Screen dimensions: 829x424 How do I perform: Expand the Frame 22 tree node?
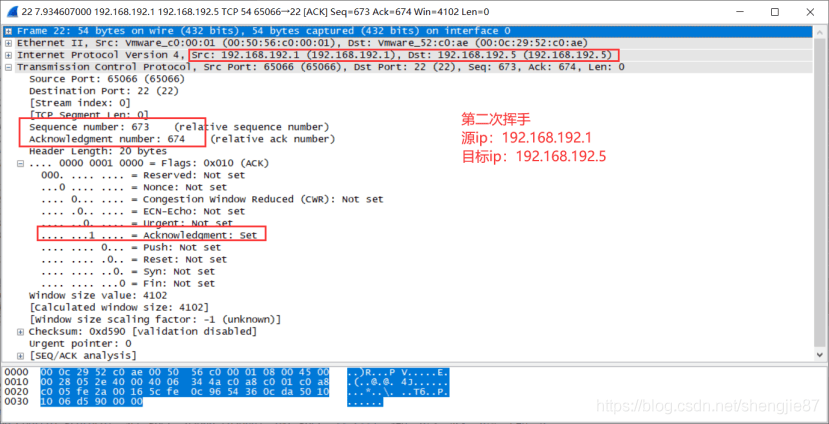[x=9, y=31]
